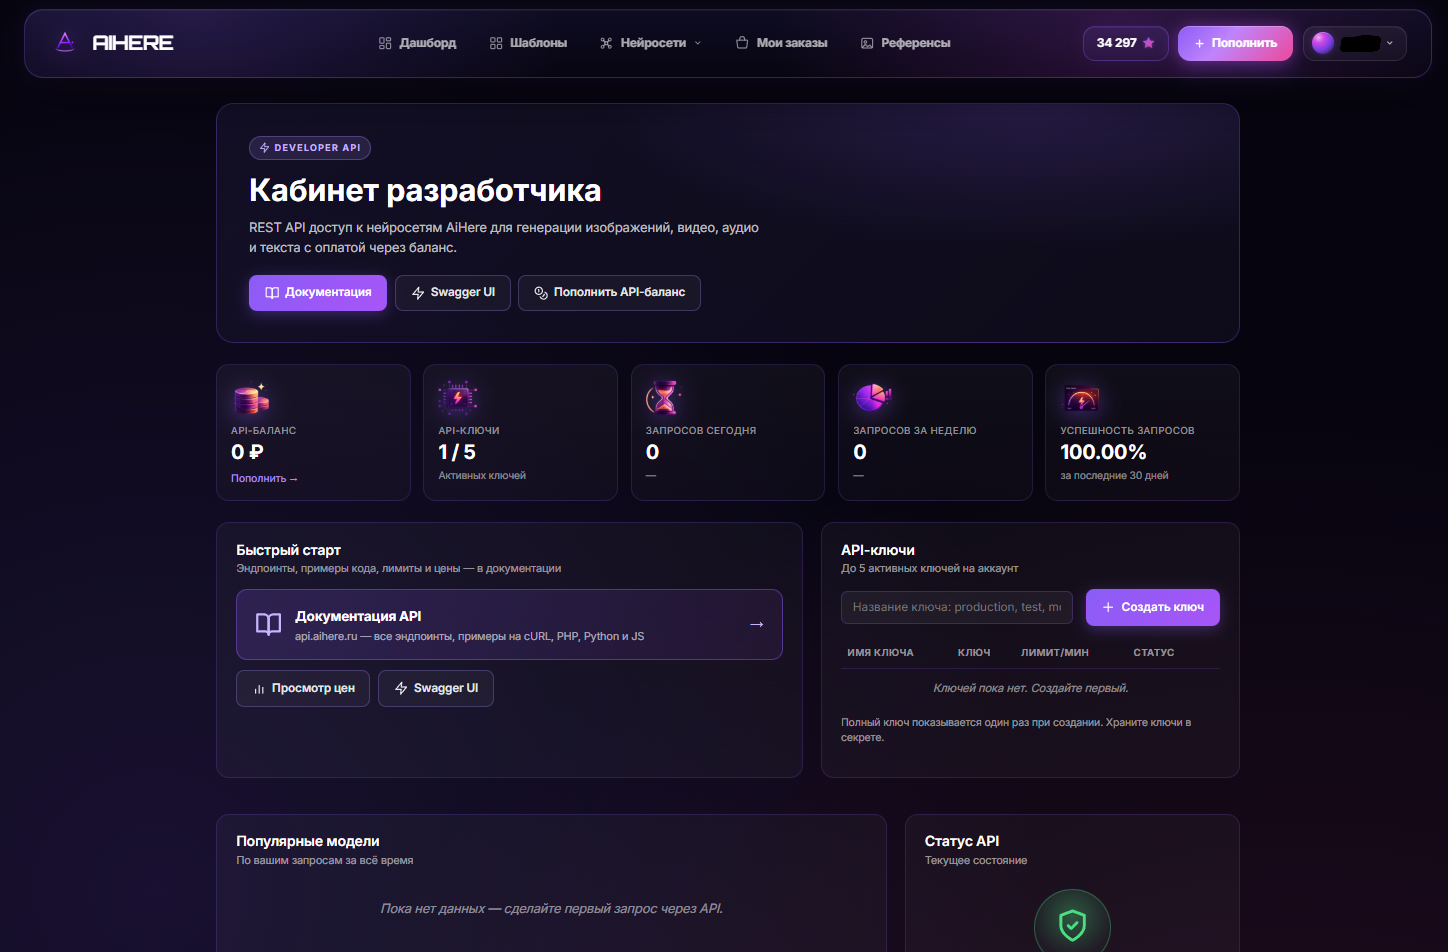Click the hourglass icon for Запросов сегодня
Screen dimensions: 1448x952
(x=663, y=398)
